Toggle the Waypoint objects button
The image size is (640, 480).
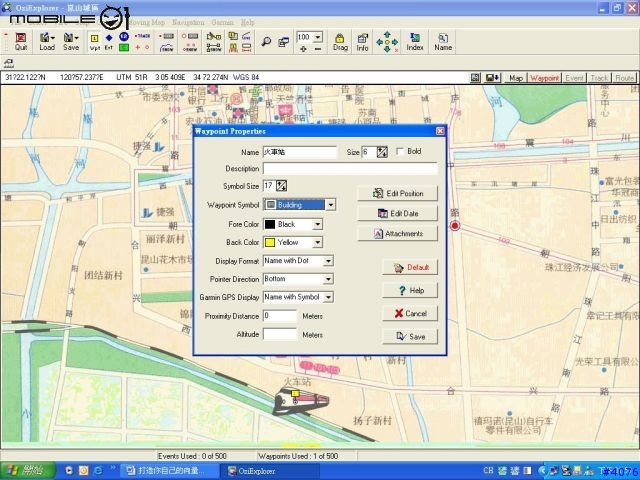click(x=545, y=78)
